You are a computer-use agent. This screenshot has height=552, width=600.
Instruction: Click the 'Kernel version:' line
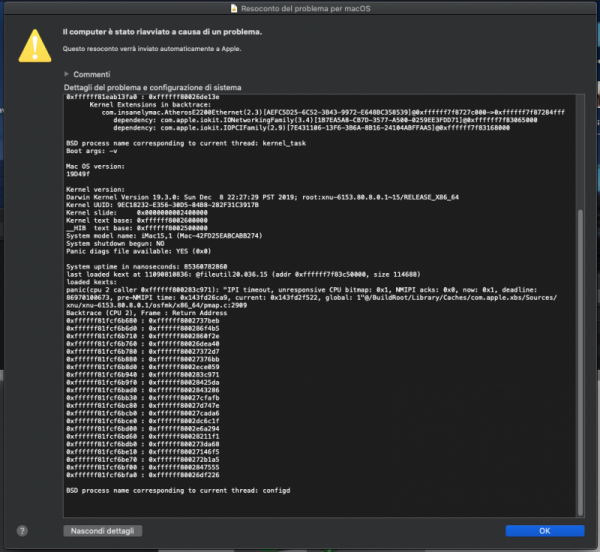tap(95, 190)
